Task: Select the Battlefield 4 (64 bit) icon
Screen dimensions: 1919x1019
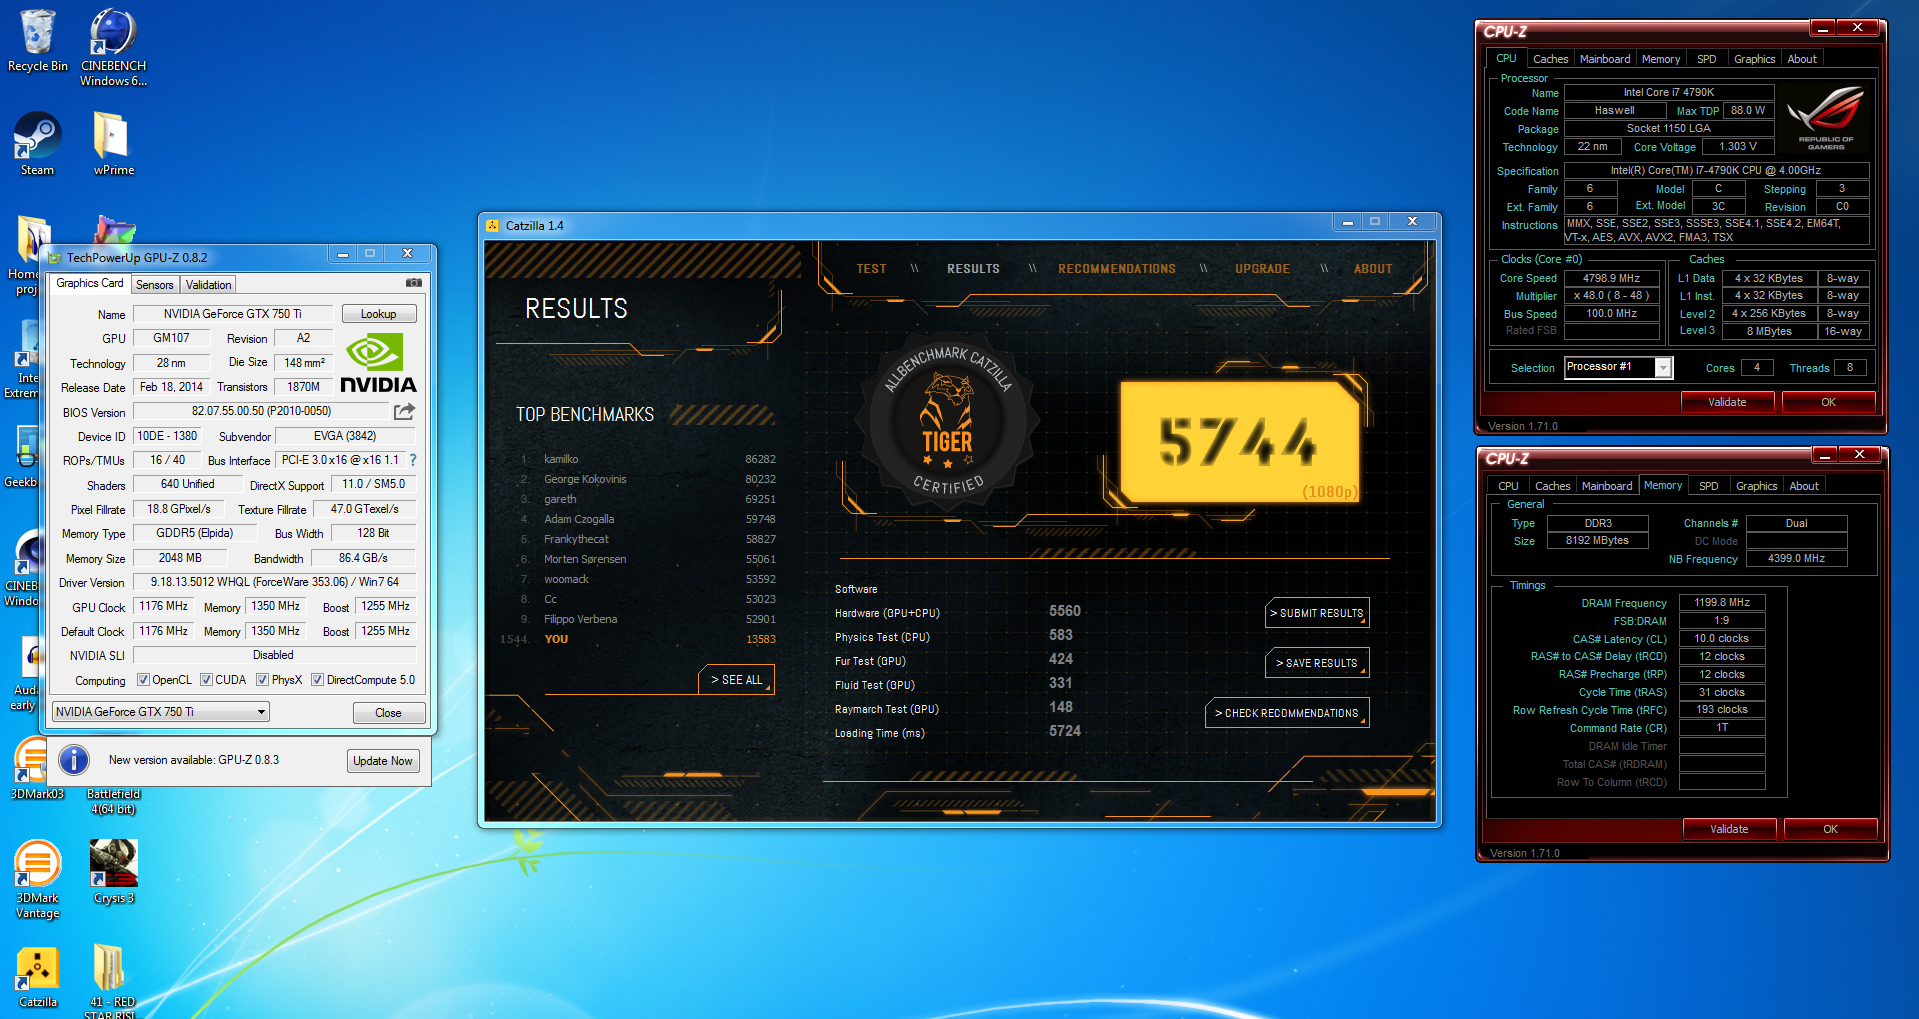Action: (113, 801)
